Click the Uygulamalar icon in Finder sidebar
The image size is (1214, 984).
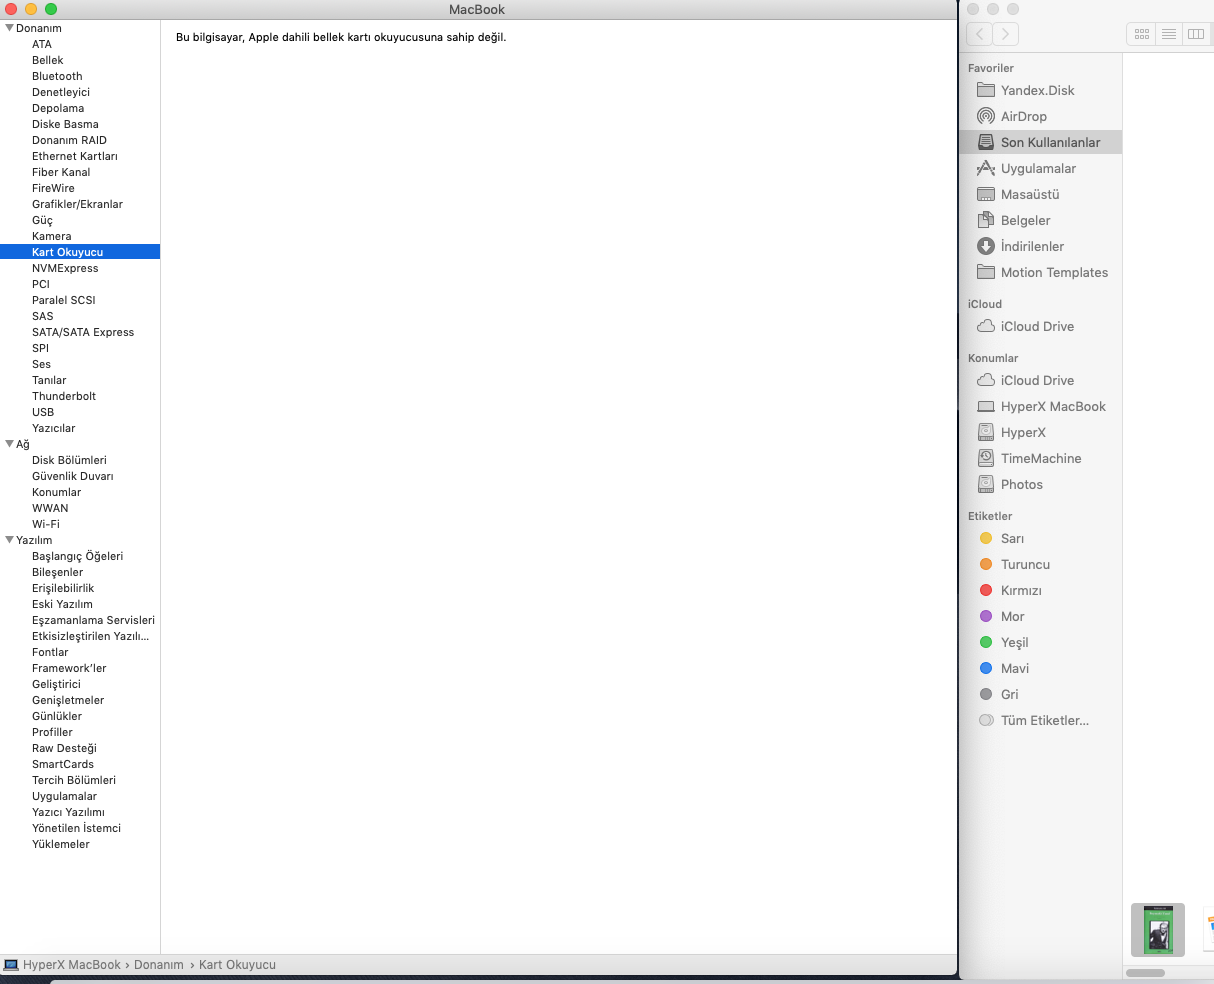(x=986, y=168)
